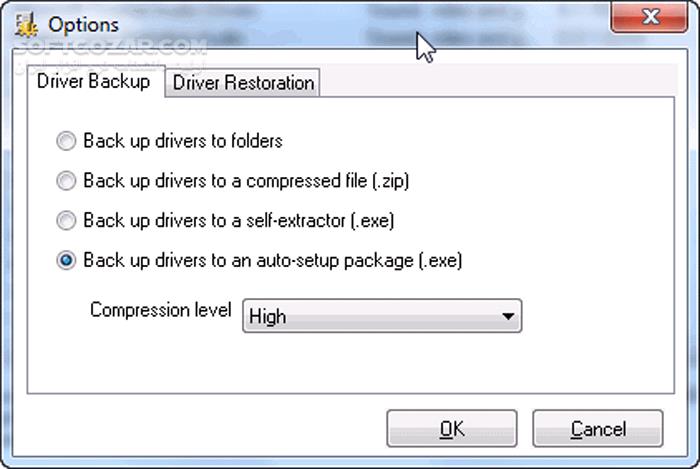This screenshot has width=700, height=469.
Task: Click the 'Back up drivers to folders' label text
Action: click(x=183, y=141)
